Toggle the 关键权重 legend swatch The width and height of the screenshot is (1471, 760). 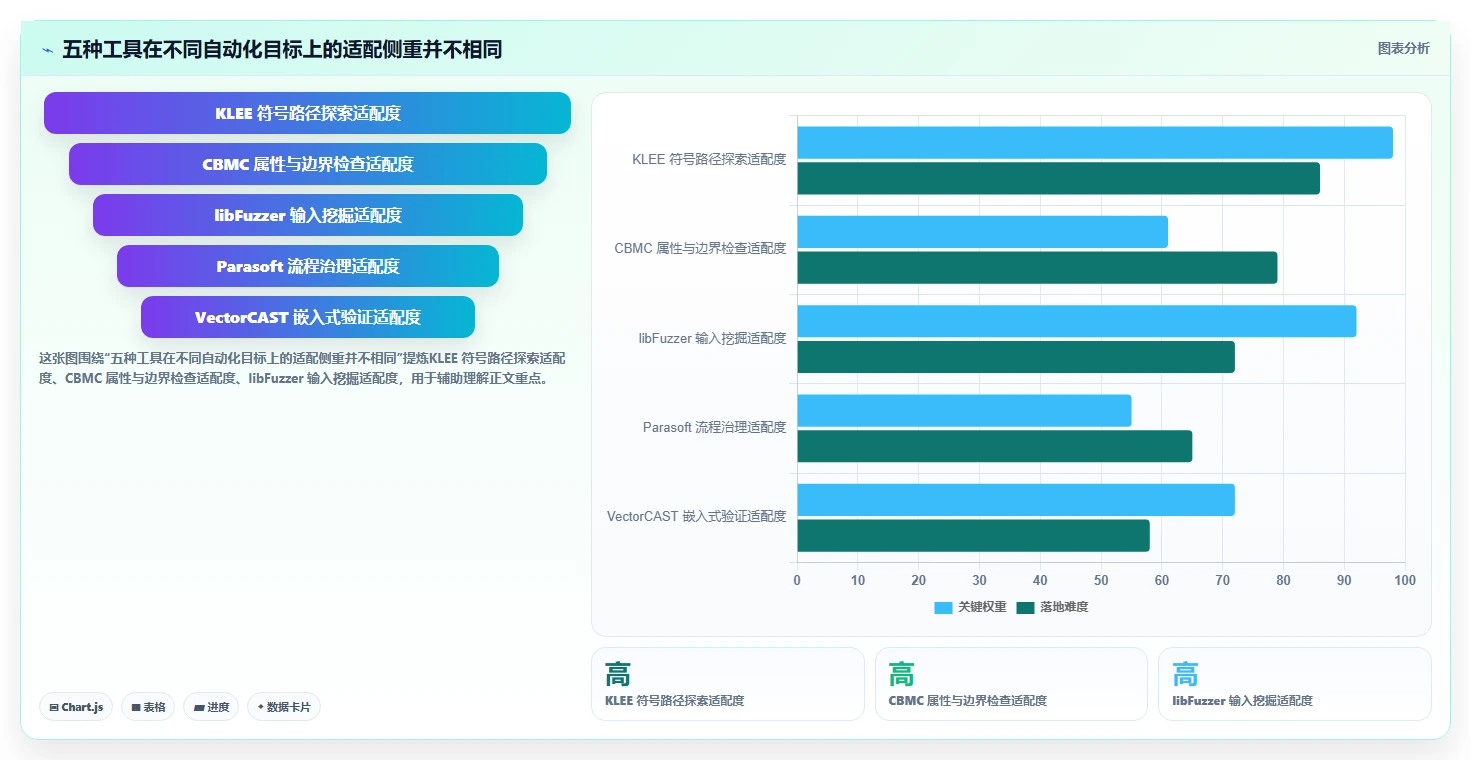coord(943,607)
